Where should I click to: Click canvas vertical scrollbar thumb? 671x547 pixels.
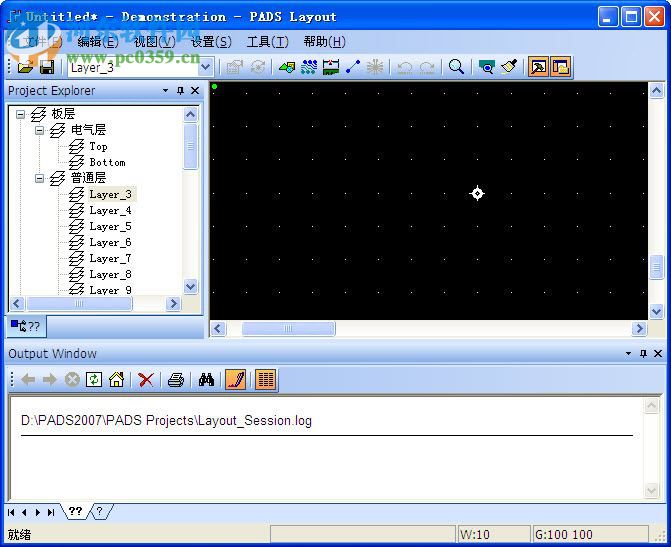tap(656, 268)
